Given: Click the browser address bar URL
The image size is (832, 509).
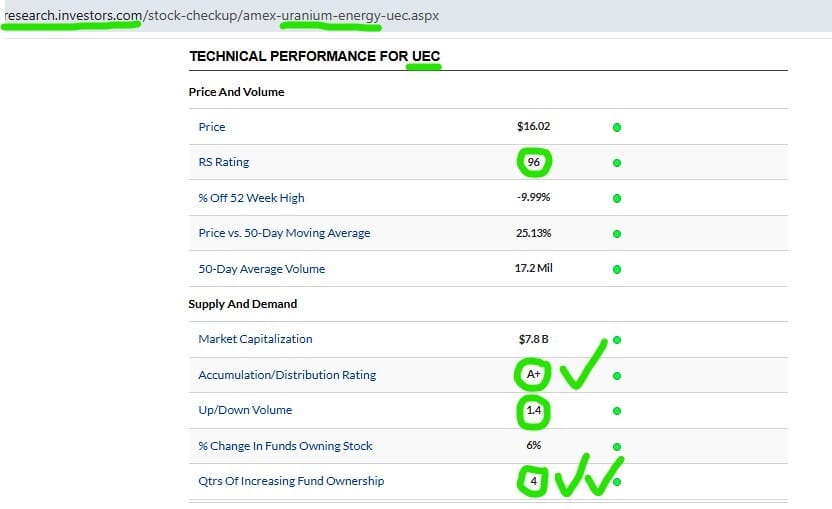Looking at the screenshot, I should (x=222, y=15).
